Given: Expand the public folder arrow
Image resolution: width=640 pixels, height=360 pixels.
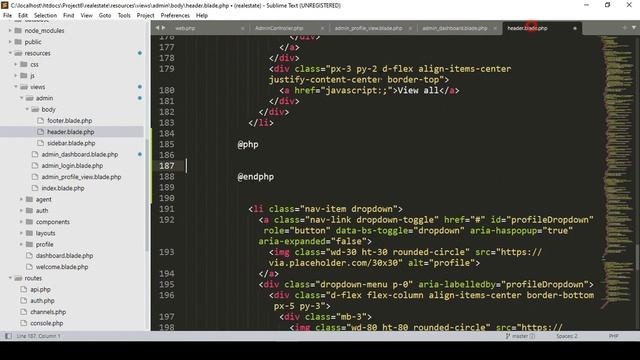Looking at the screenshot, I should [10, 42].
